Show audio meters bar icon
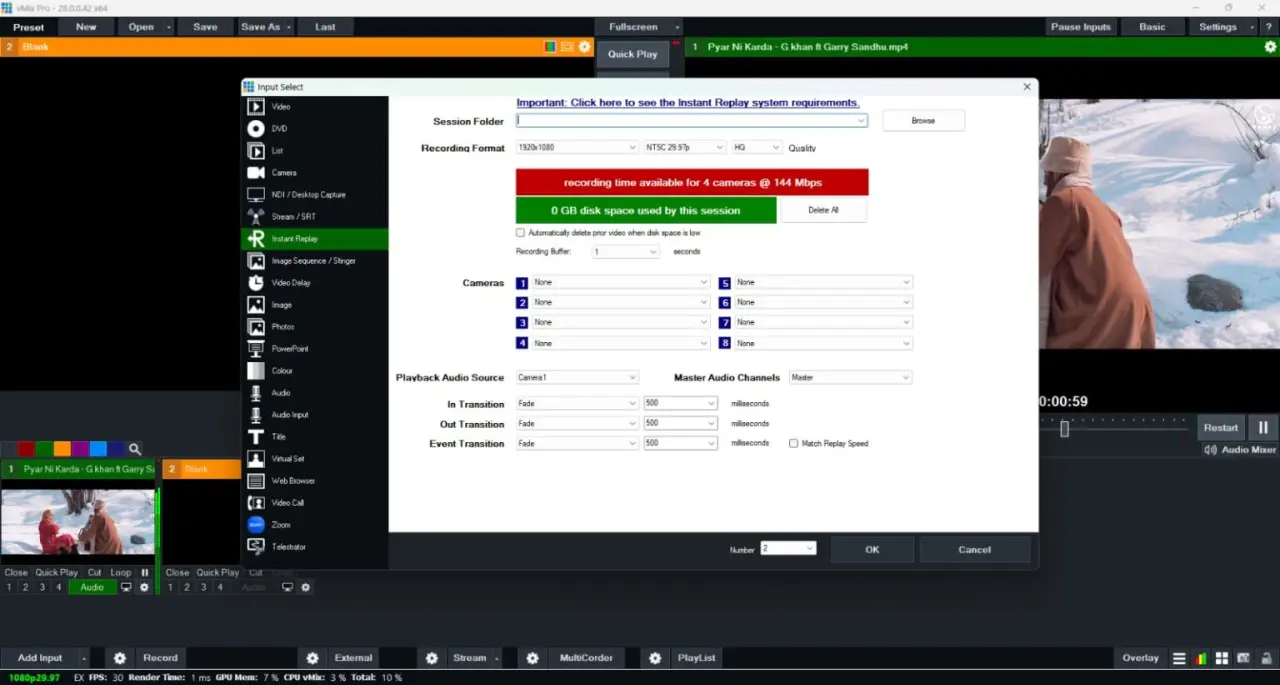 [1200, 658]
